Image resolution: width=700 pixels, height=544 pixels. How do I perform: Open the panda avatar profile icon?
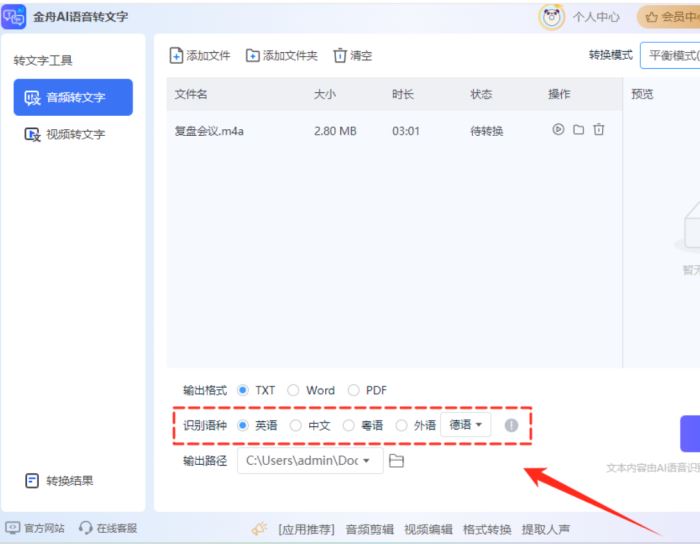coord(551,17)
